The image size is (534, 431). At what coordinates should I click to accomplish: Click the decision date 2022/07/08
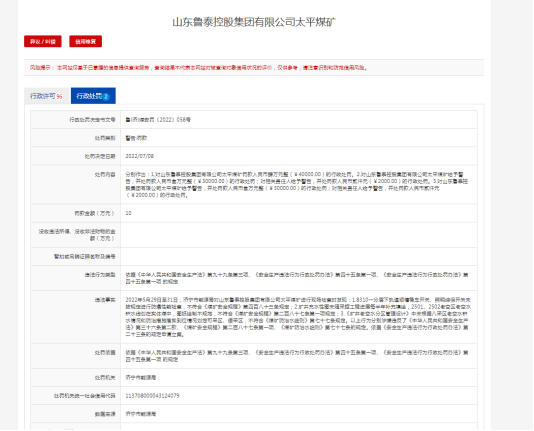pyautogui.click(x=140, y=156)
